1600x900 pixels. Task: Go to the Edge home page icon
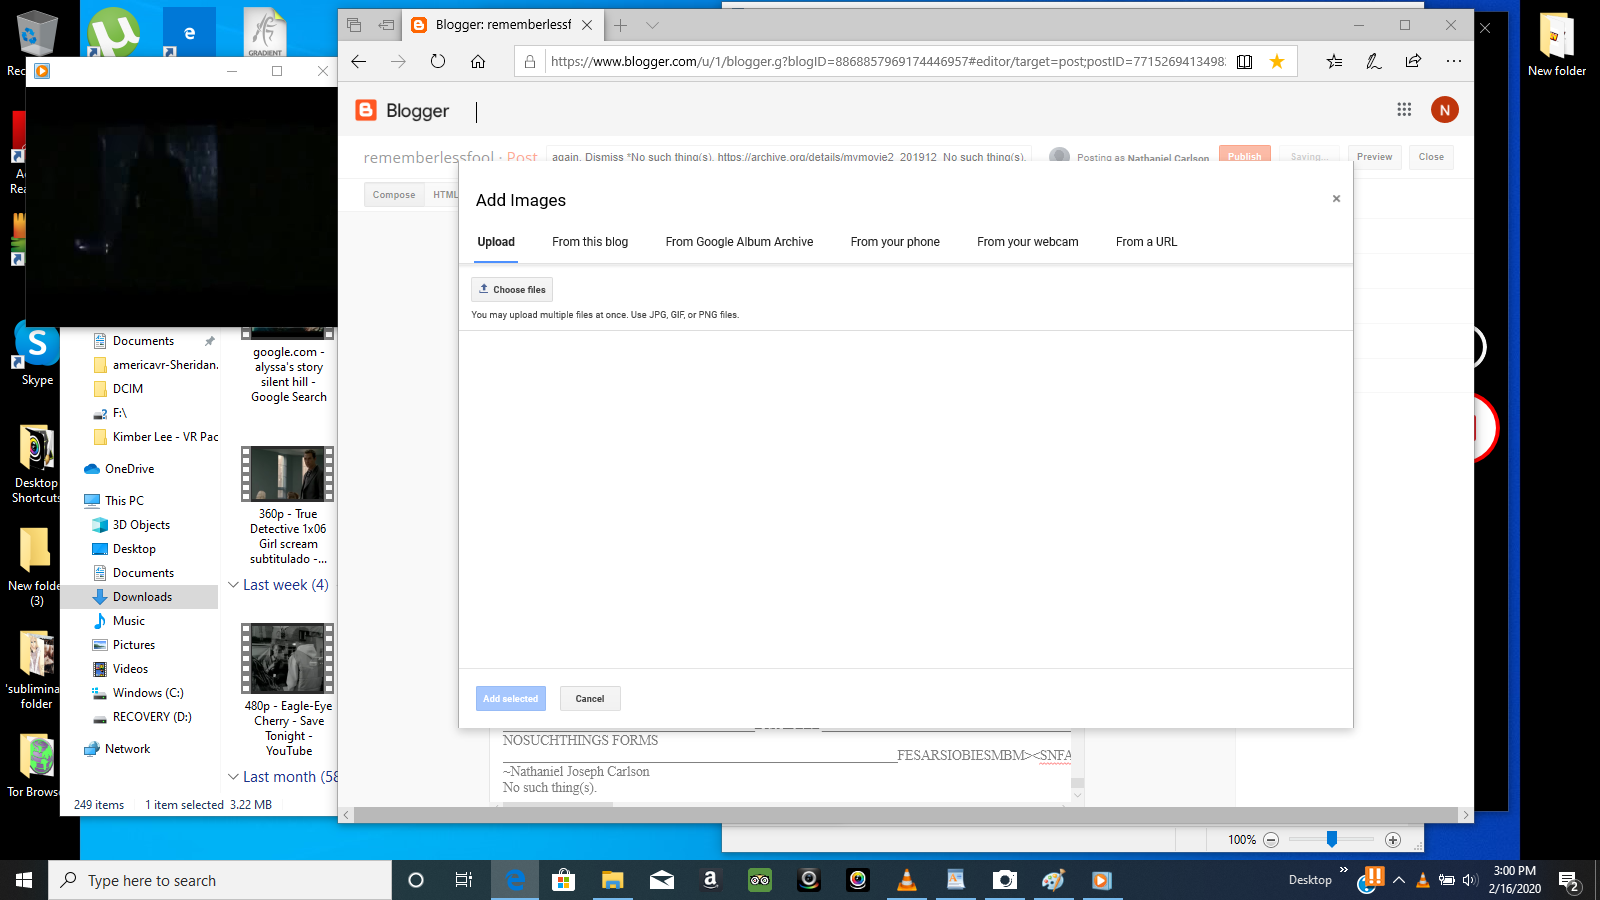coord(478,61)
